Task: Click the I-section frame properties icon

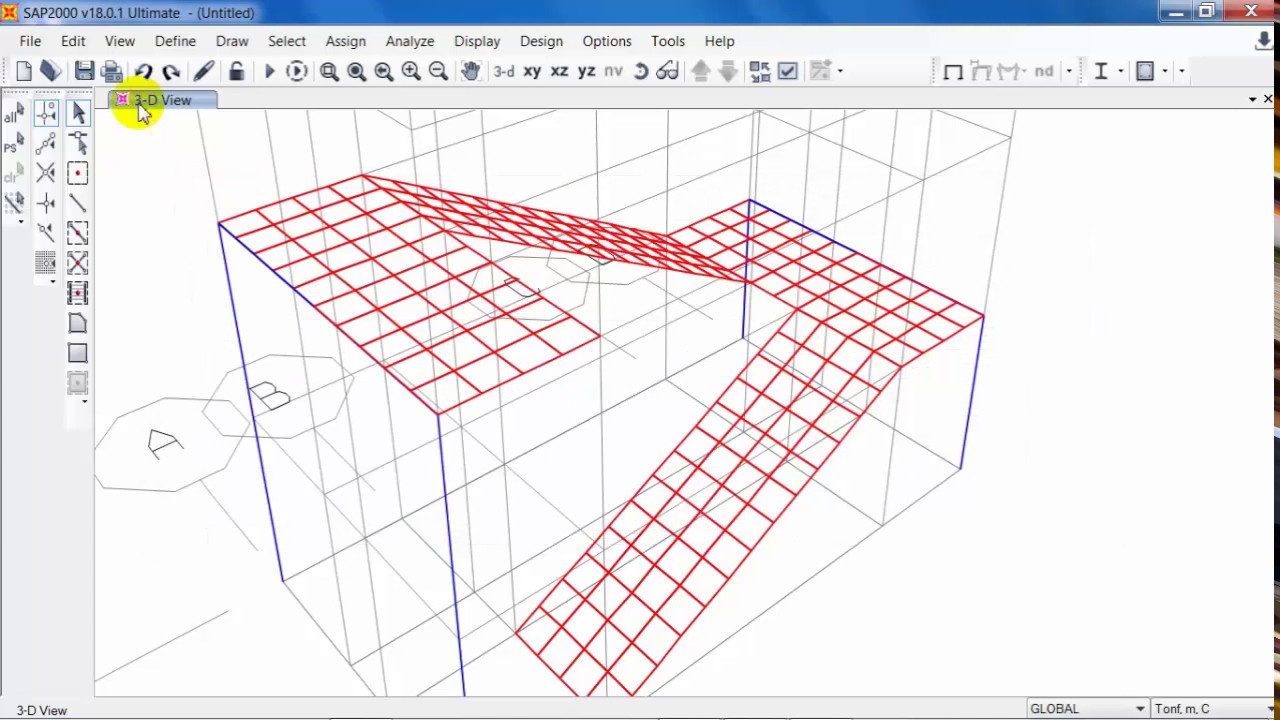Action: pos(1101,71)
